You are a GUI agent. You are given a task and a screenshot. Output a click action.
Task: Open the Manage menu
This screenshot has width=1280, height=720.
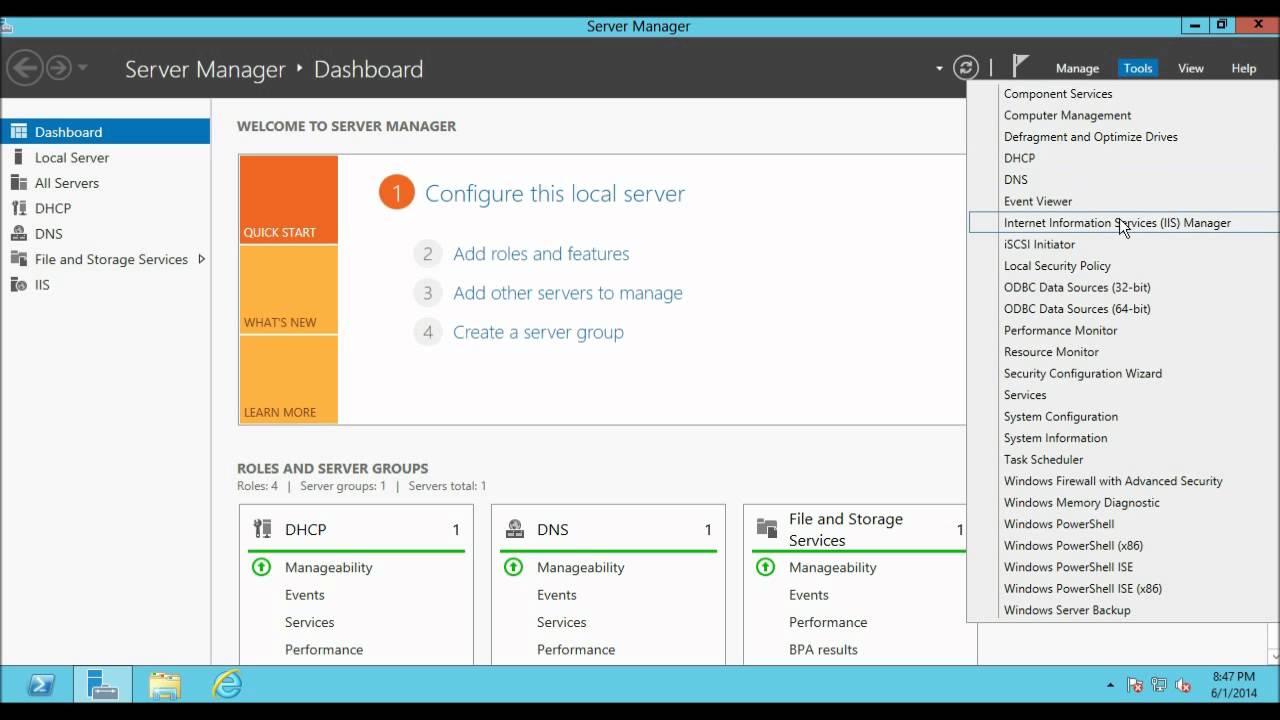pos(1077,68)
